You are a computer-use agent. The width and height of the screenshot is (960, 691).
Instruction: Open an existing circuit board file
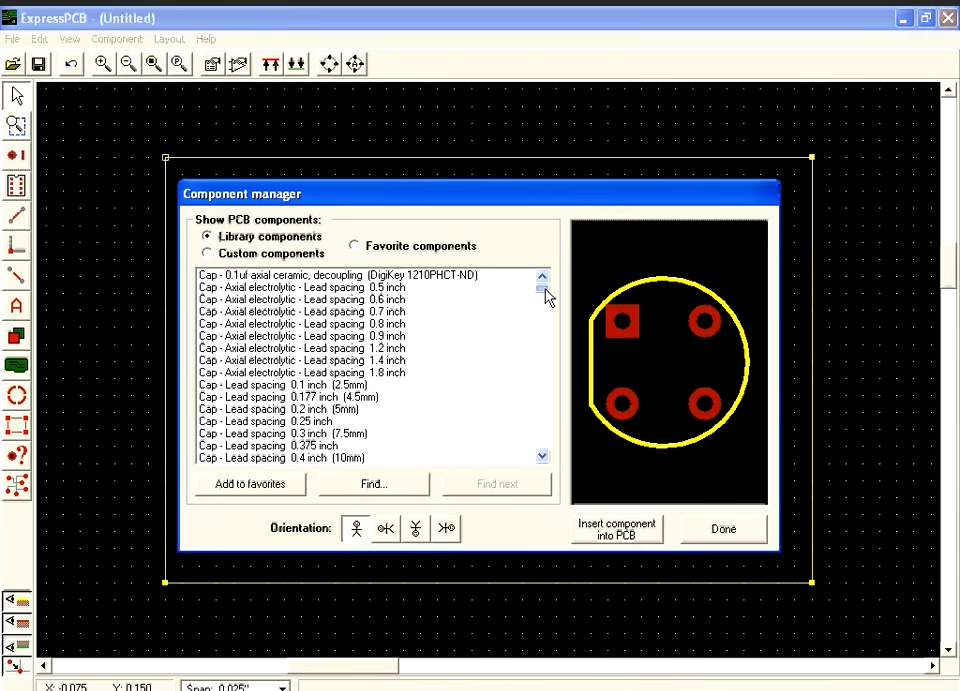13,63
